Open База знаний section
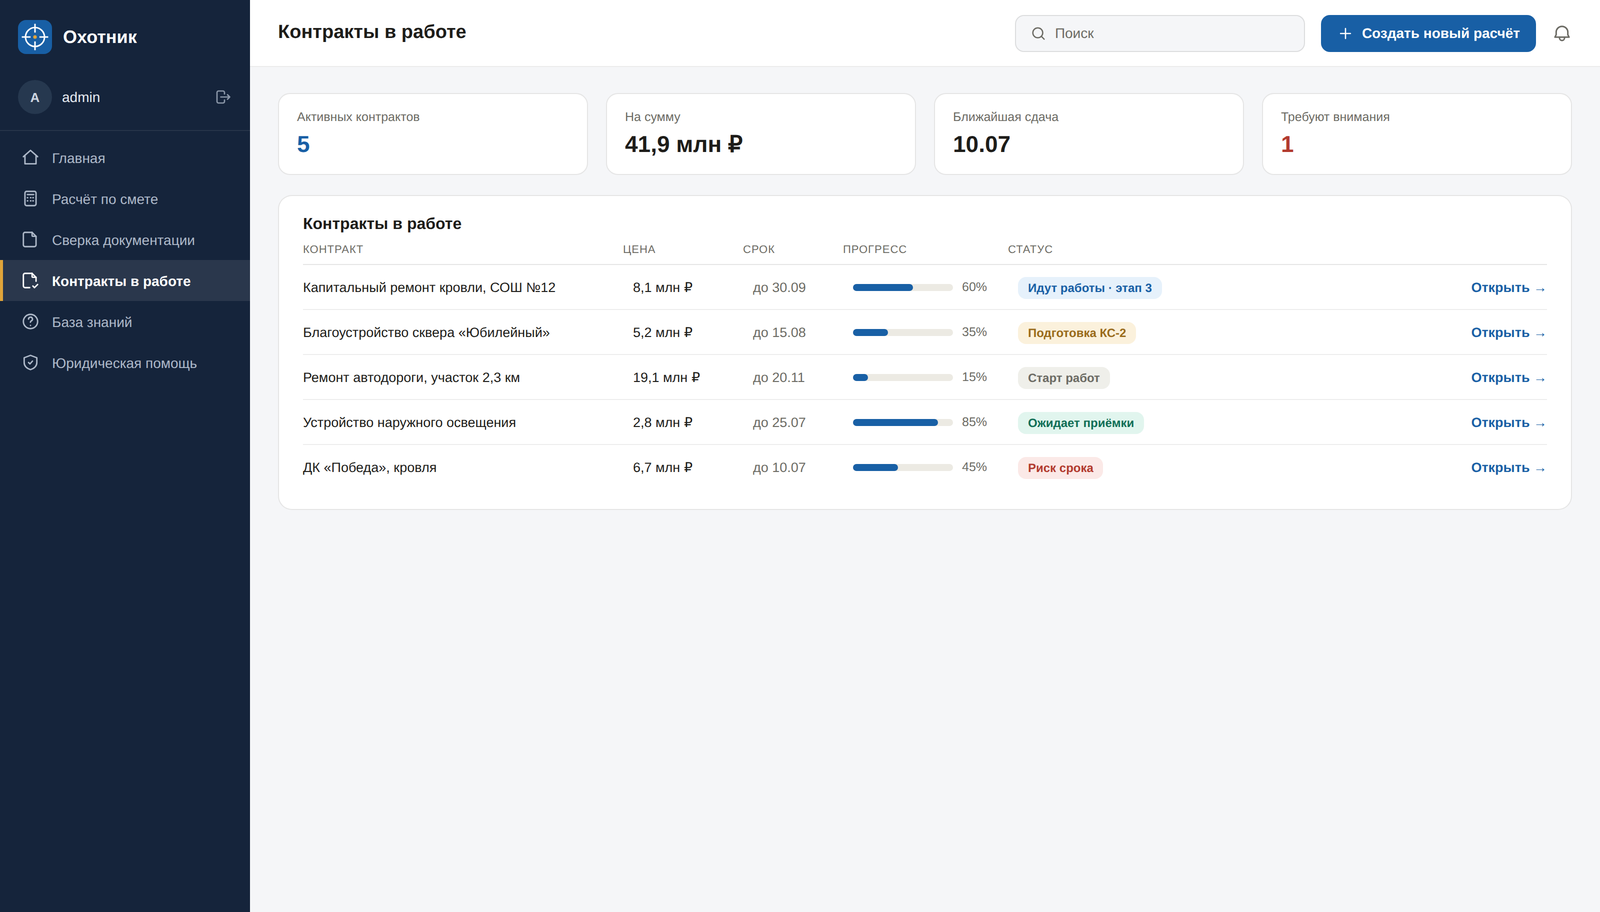The width and height of the screenshot is (1600, 912). 125,322
